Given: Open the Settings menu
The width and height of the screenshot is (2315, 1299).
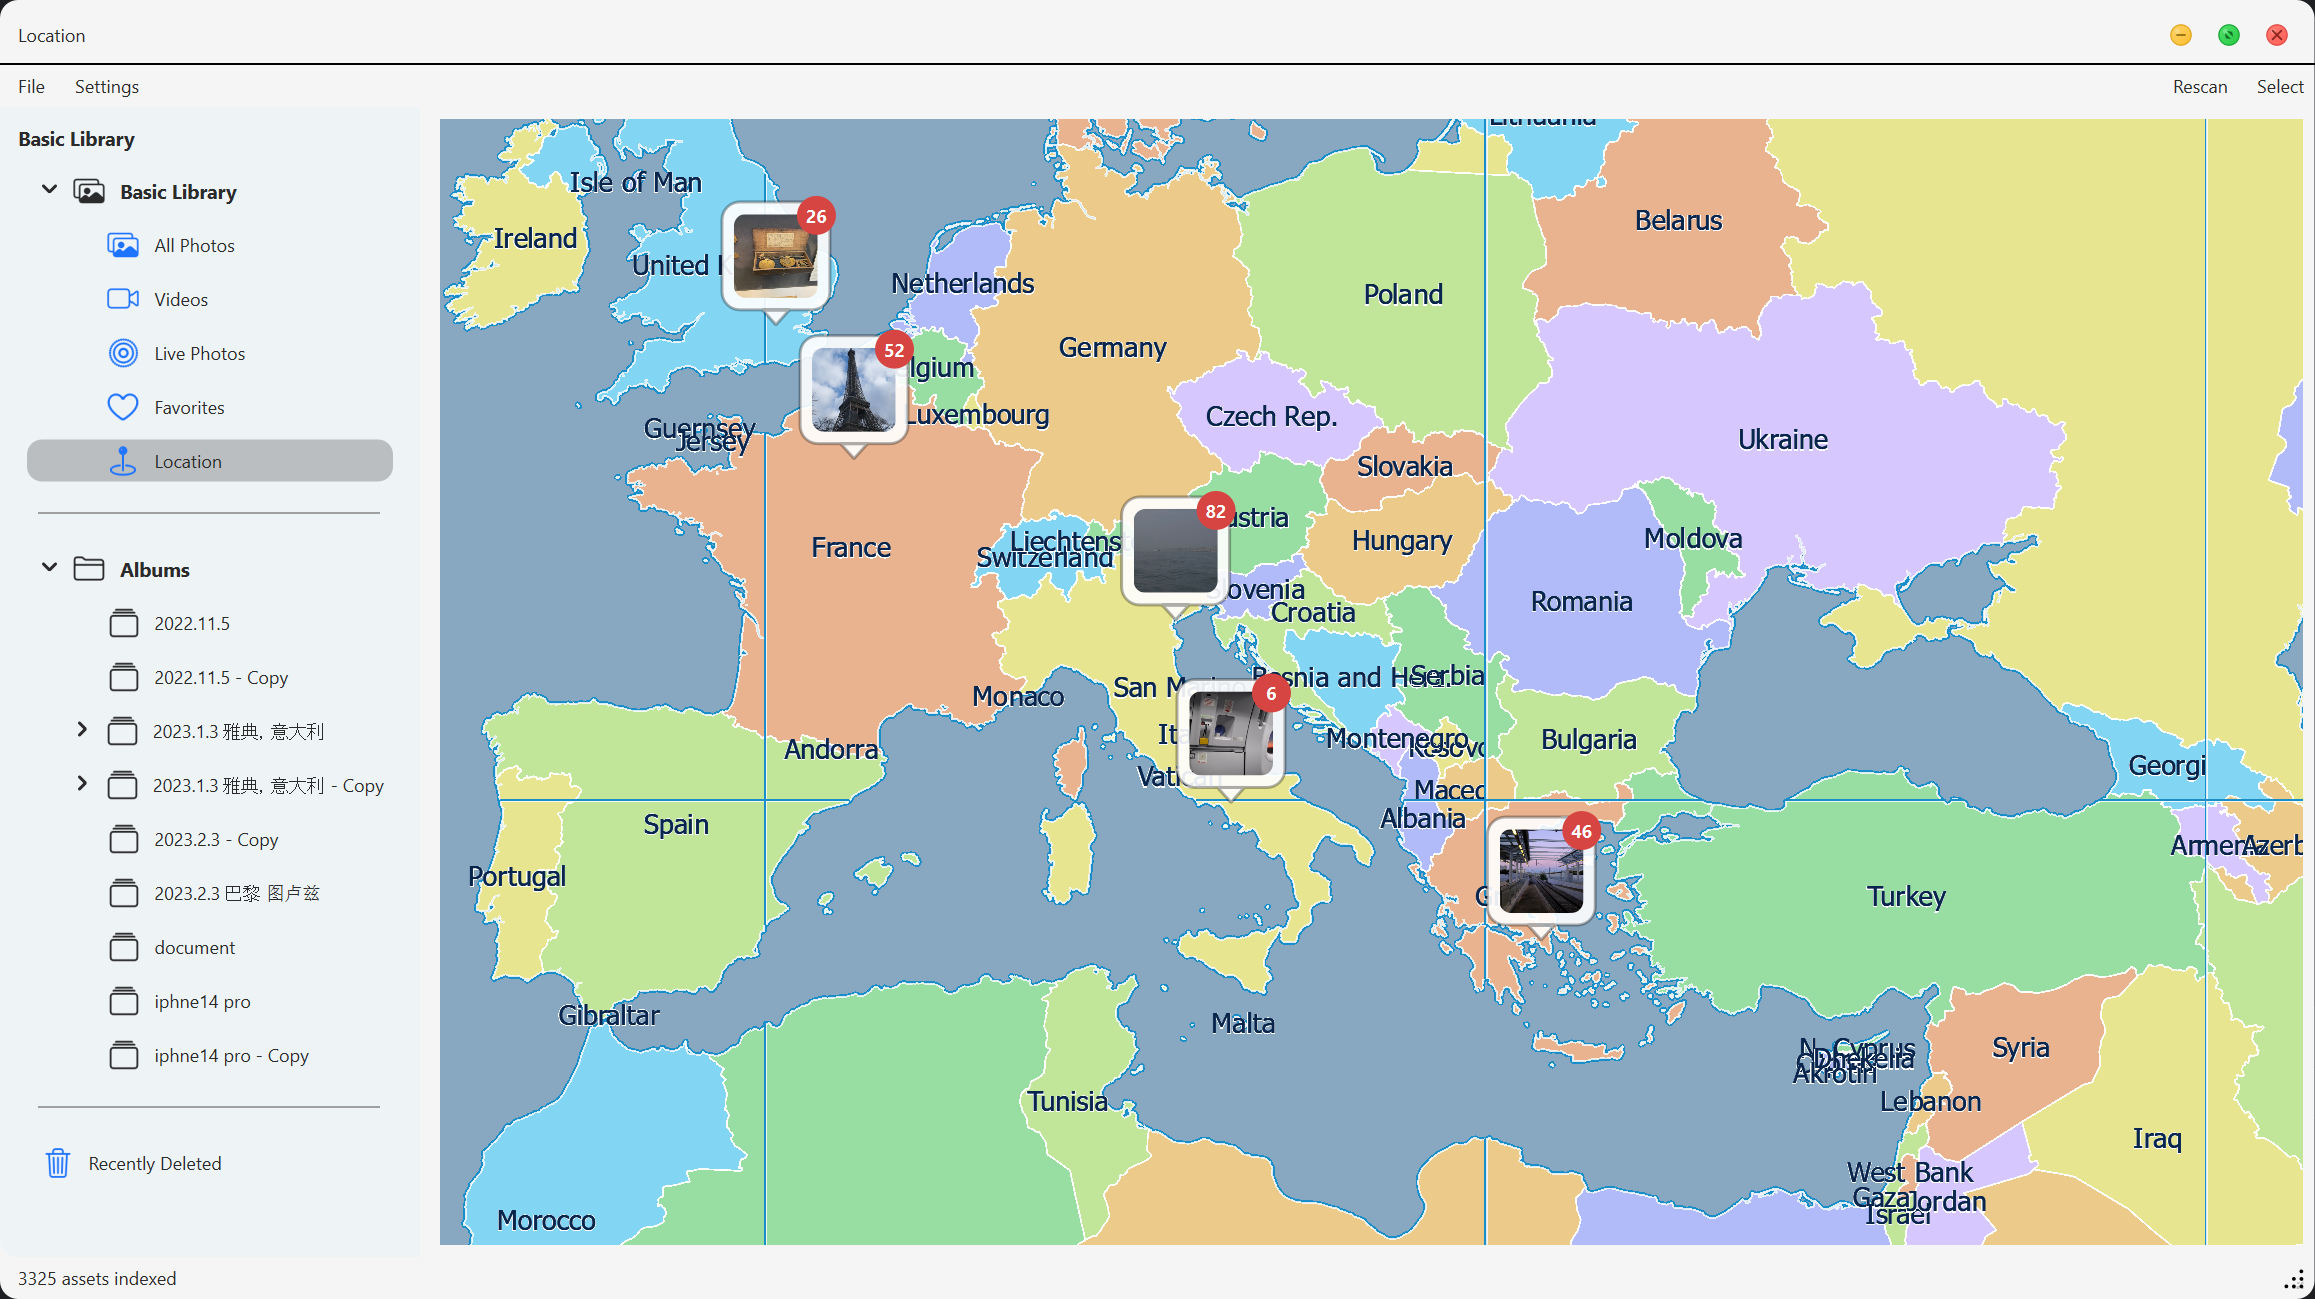Looking at the screenshot, I should click(x=106, y=87).
